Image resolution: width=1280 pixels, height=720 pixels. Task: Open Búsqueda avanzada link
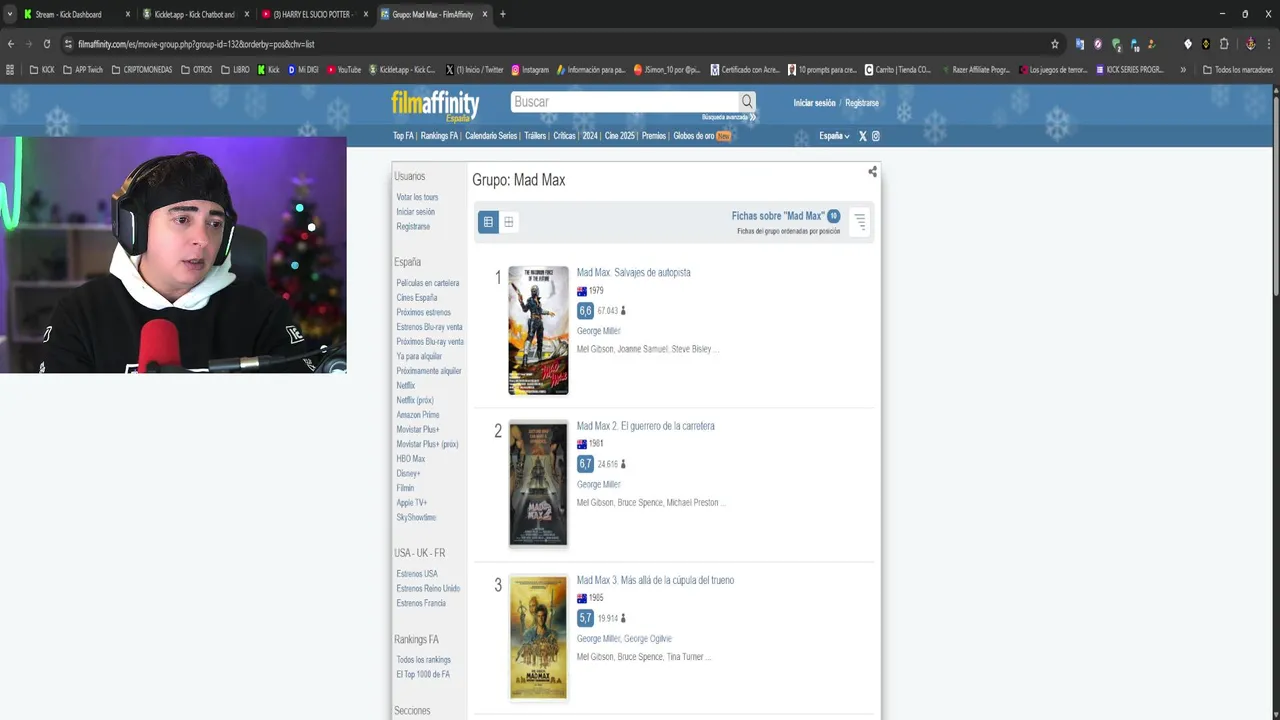pyautogui.click(x=729, y=118)
